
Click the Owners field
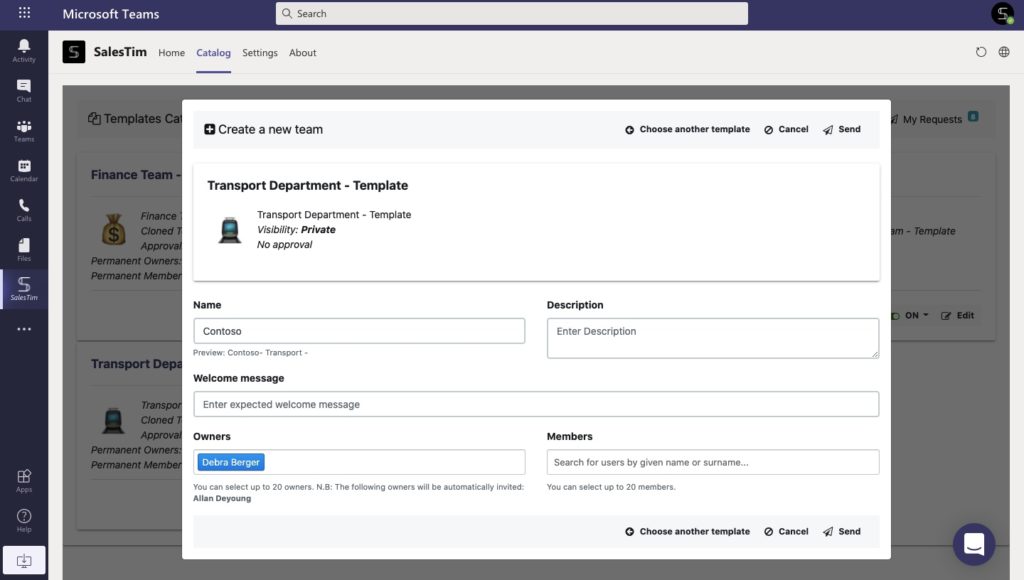point(359,462)
